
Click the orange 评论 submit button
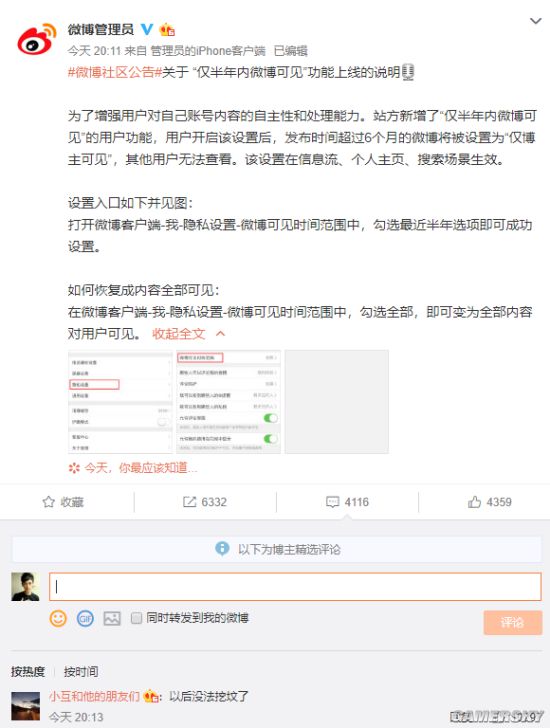coord(512,622)
